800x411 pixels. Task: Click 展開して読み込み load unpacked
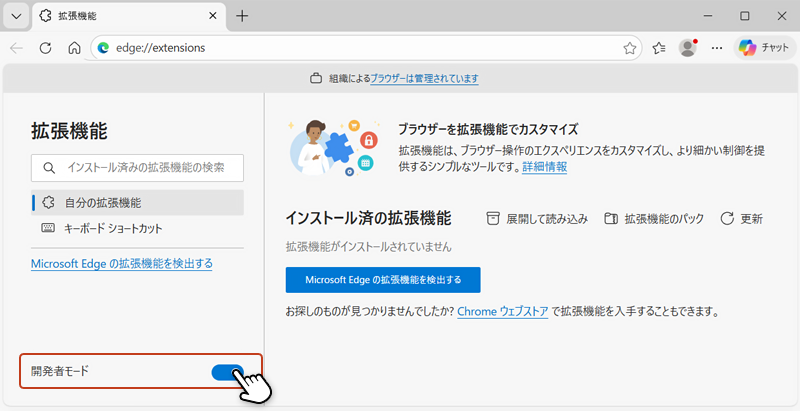click(537, 219)
